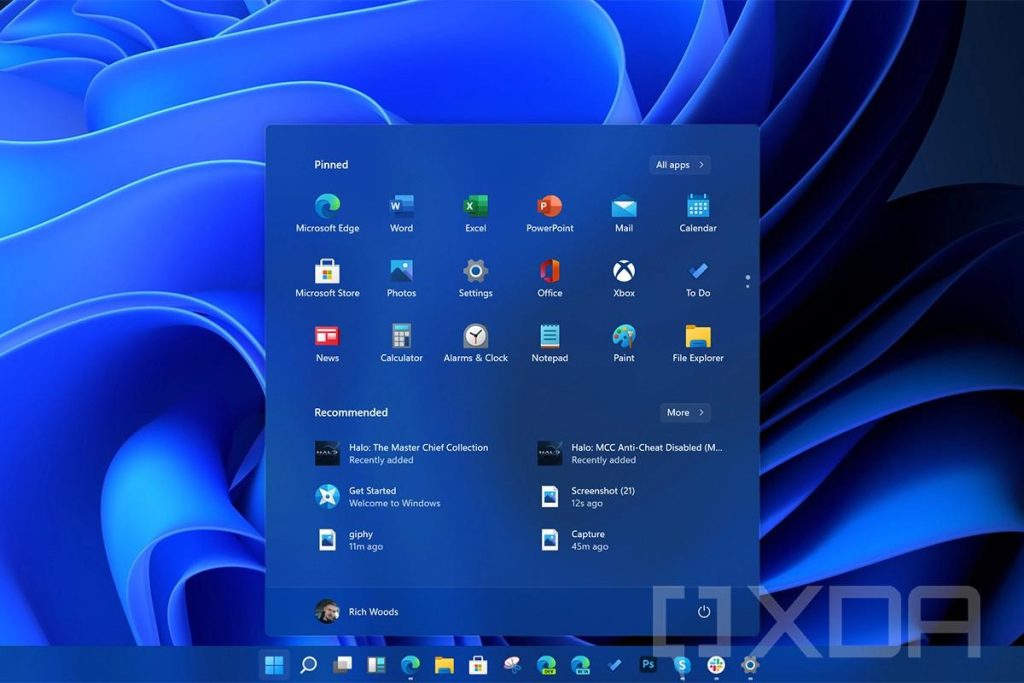Screen dimensions: 1024x683
Task: Open Halo: The Master Chief Collection
Action: point(402,453)
